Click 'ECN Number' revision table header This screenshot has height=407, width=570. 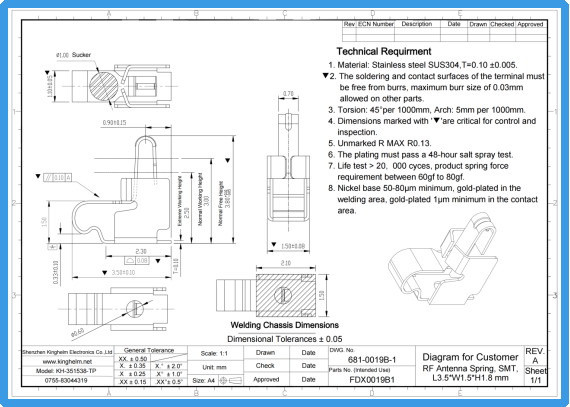pyautogui.click(x=376, y=24)
